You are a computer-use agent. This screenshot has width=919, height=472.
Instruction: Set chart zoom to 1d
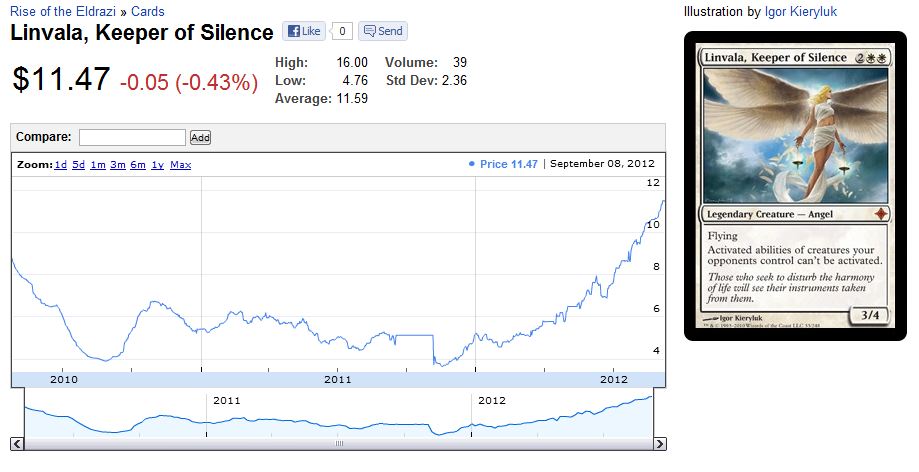(x=61, y=164)
